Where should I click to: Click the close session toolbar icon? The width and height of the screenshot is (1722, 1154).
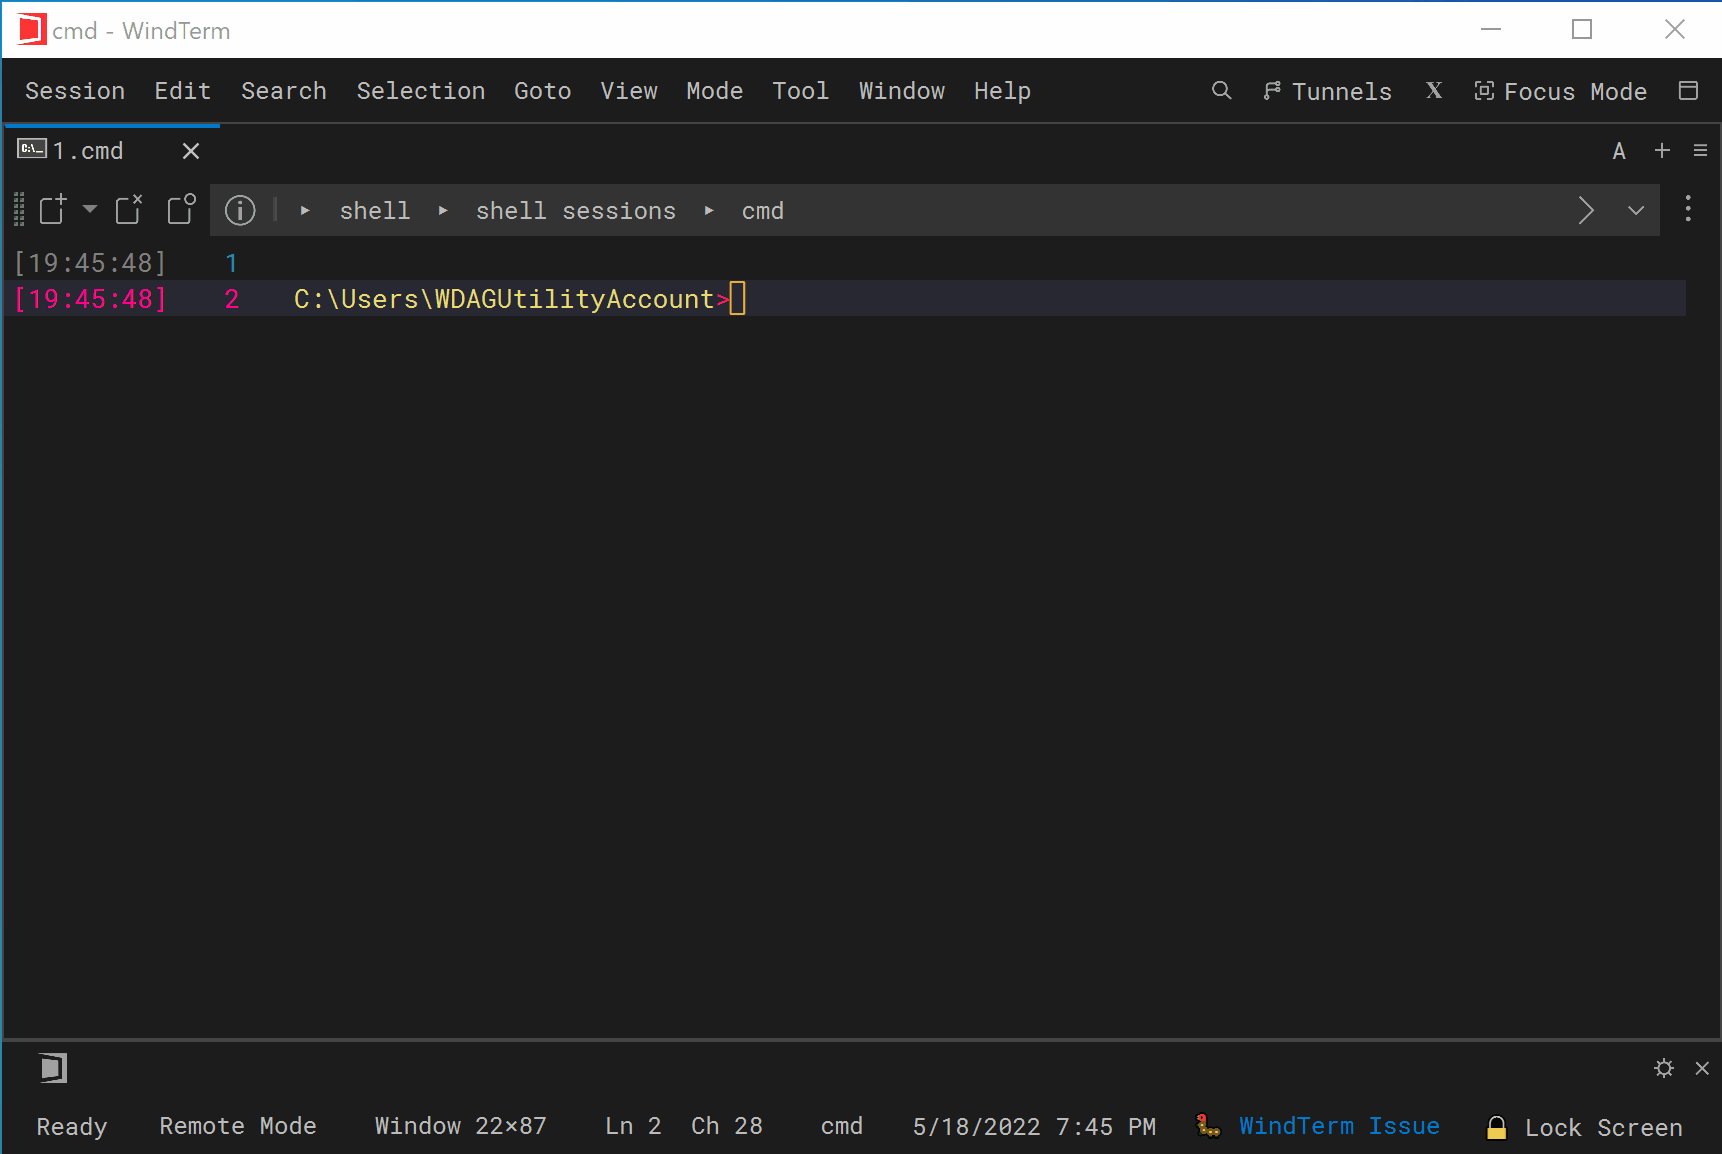129,210
